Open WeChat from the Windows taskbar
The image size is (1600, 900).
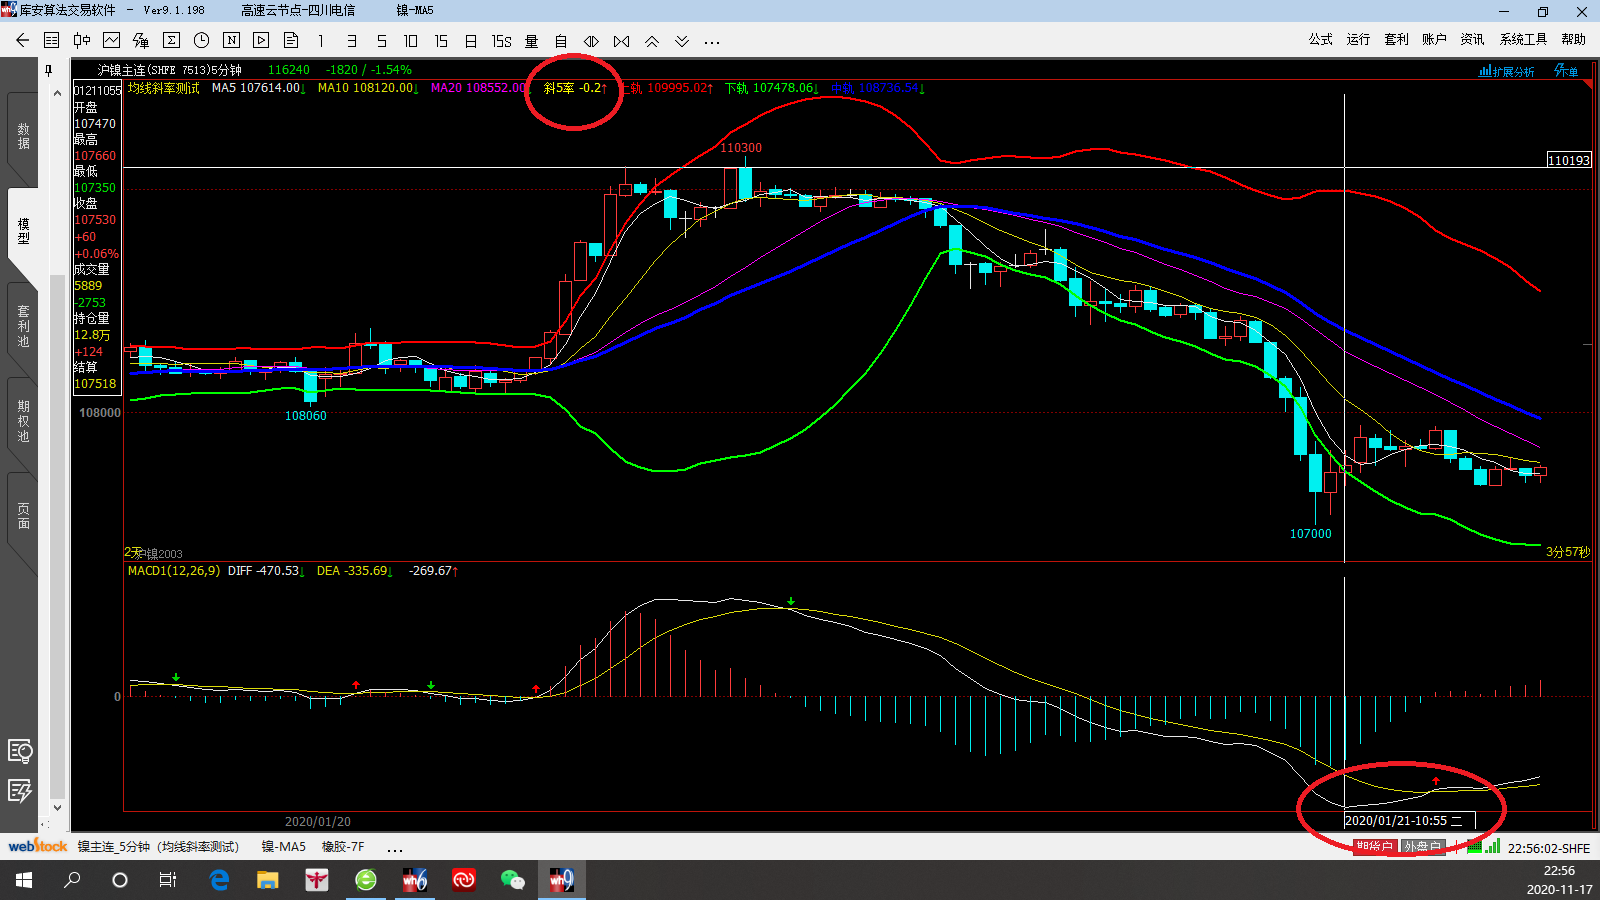click(512, 880)
